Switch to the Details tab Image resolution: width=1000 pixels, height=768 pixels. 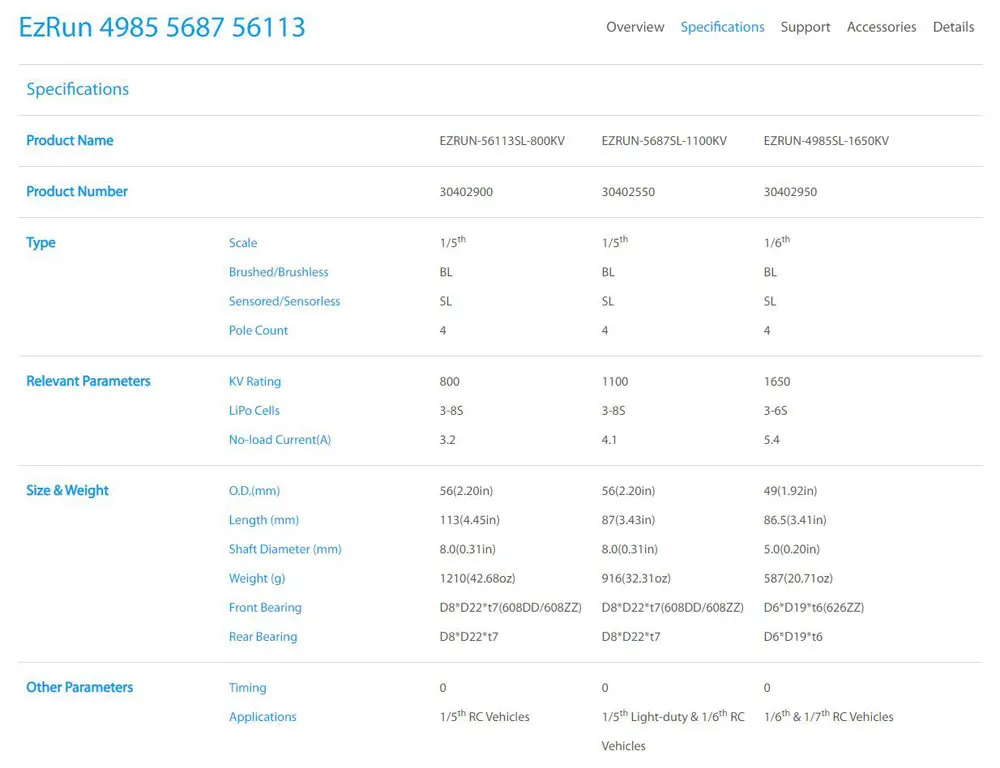point(953,27)
